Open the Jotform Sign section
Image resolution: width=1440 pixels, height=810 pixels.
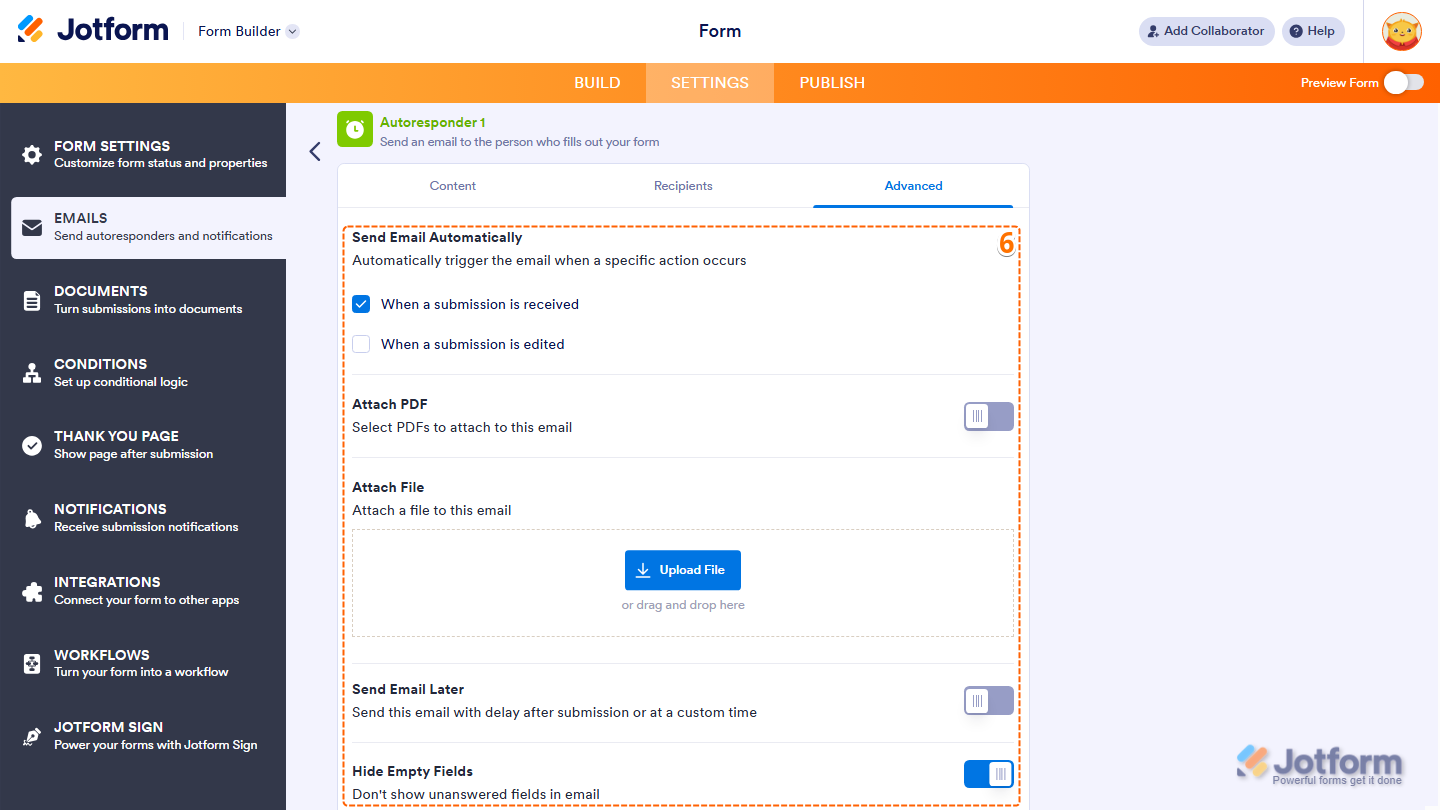(32, 735)
